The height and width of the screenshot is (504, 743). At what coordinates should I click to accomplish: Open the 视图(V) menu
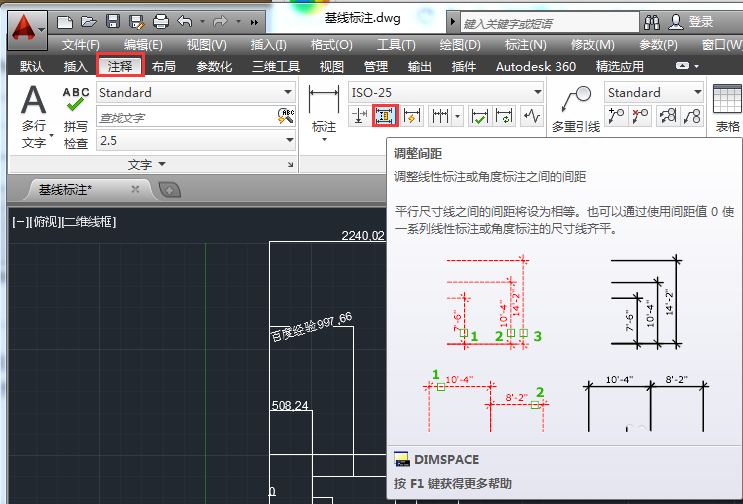(206, 45)
